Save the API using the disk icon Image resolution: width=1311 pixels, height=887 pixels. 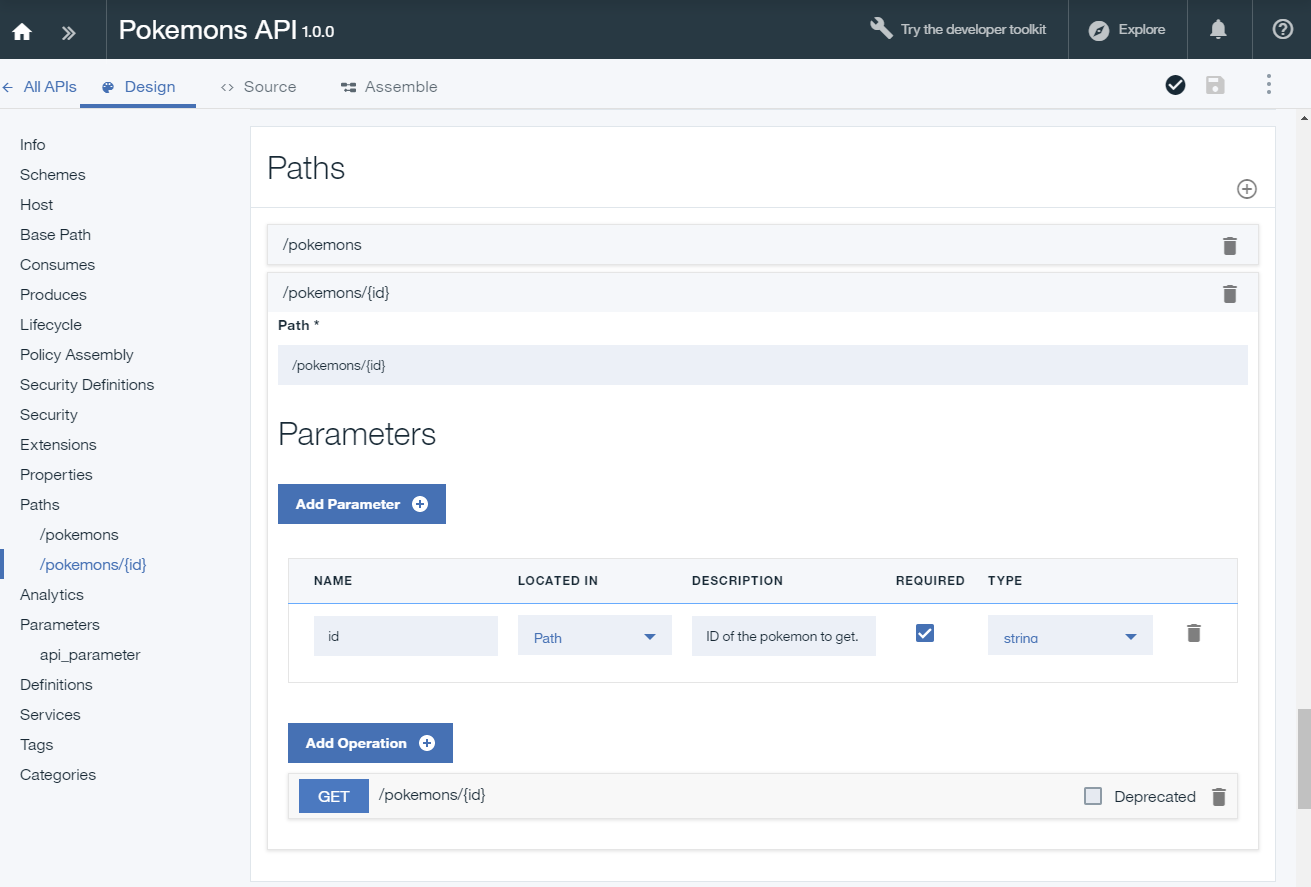point(1215,86)
